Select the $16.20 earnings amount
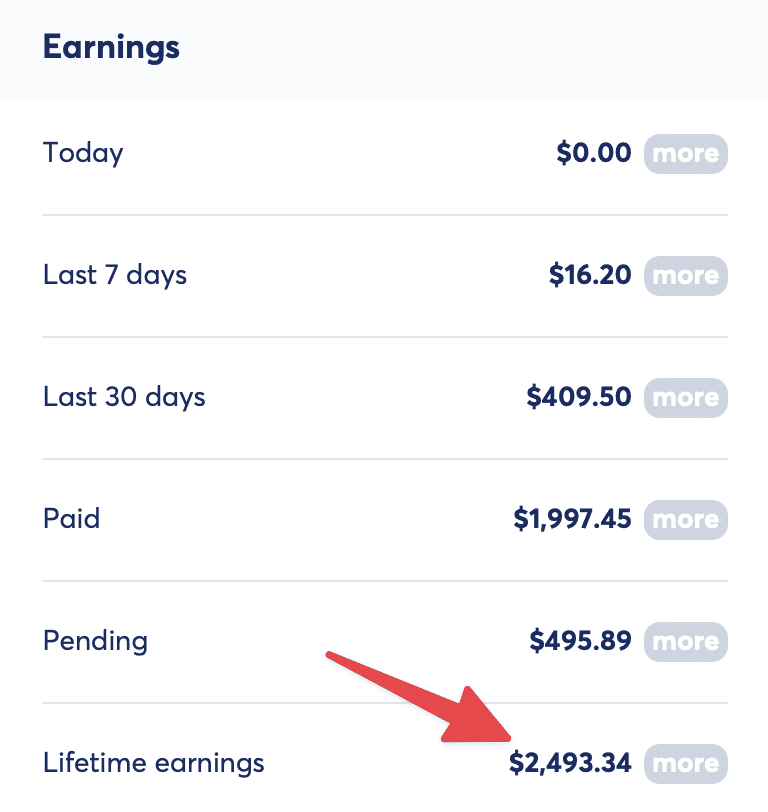 590,276
